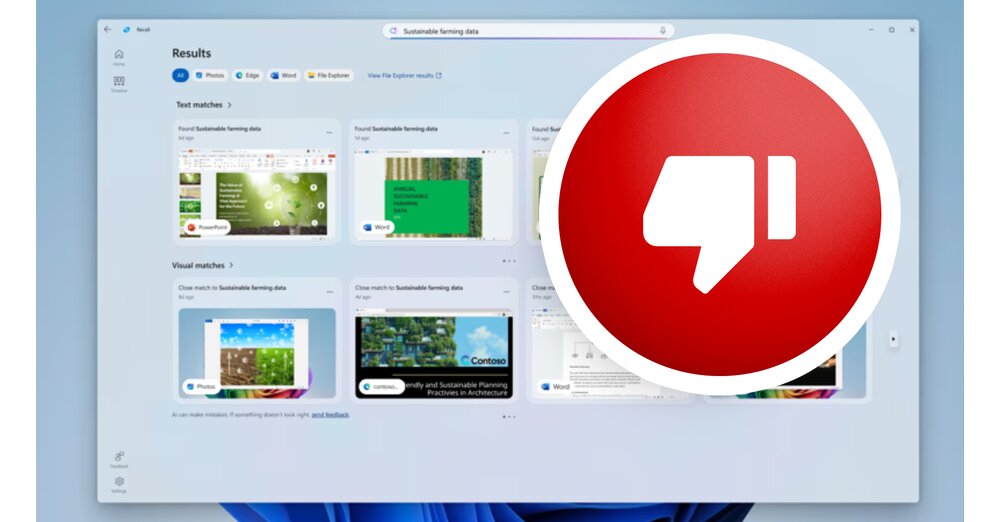Filter results by File Explorer

(328, 75)
